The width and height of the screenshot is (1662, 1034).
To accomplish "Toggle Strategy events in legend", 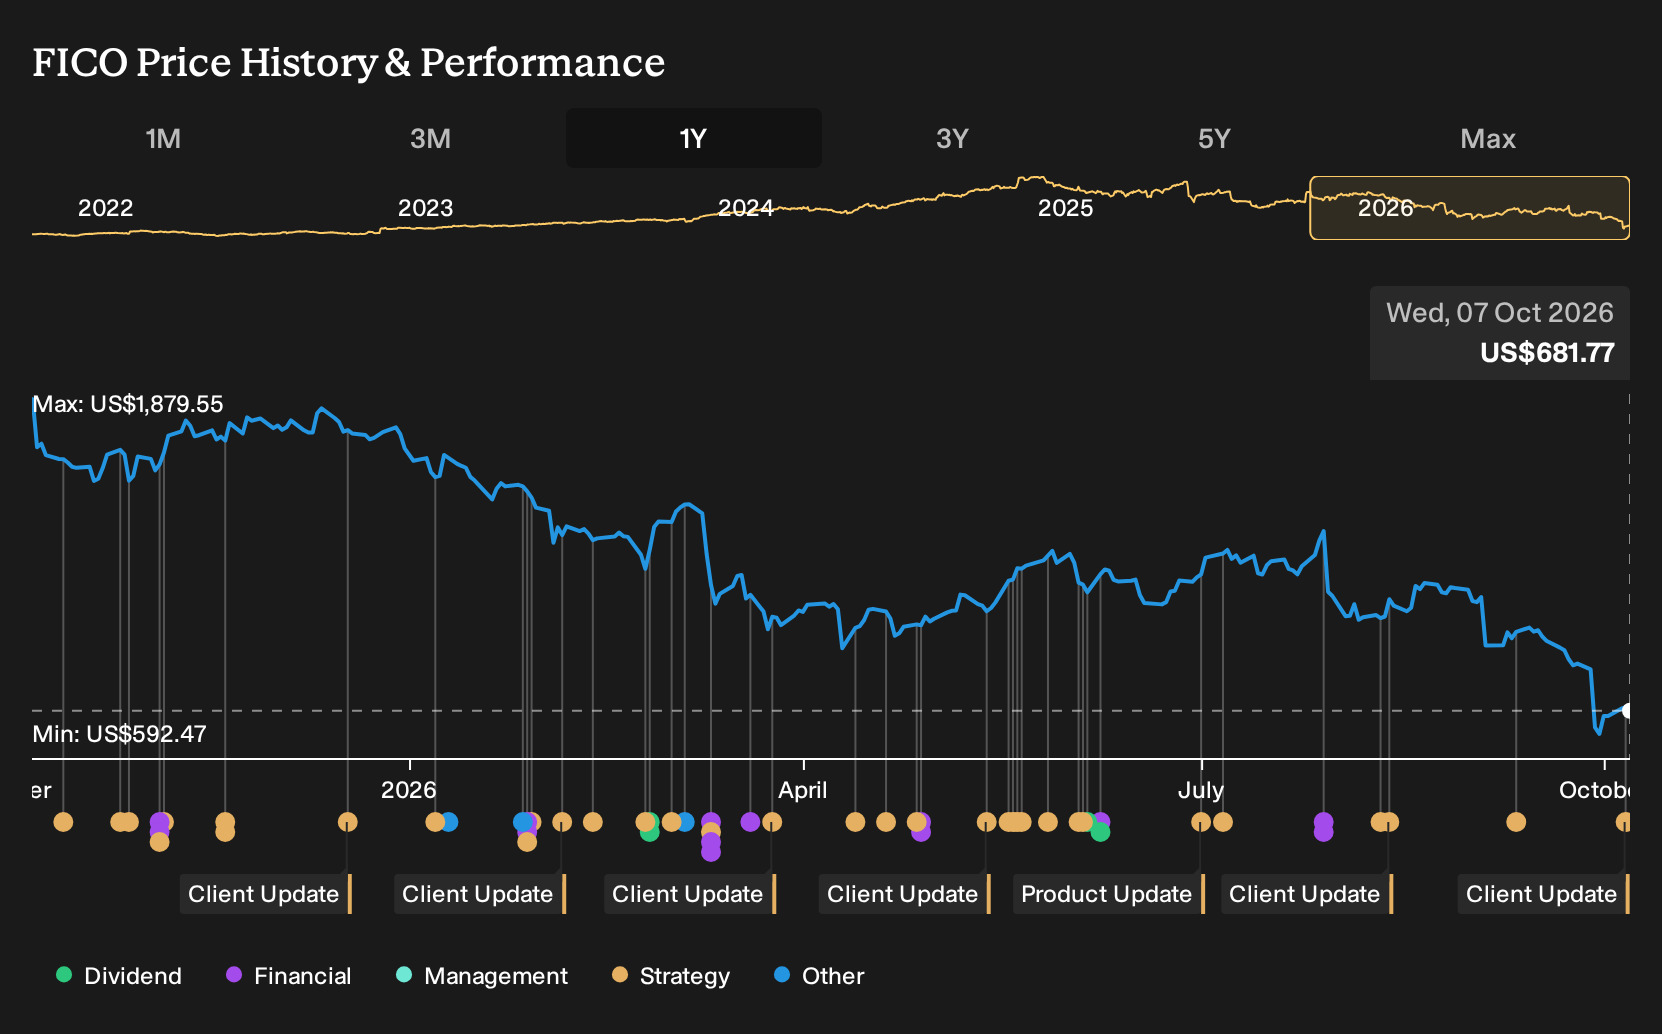I will pyautogui.click(x=671, y=976).
